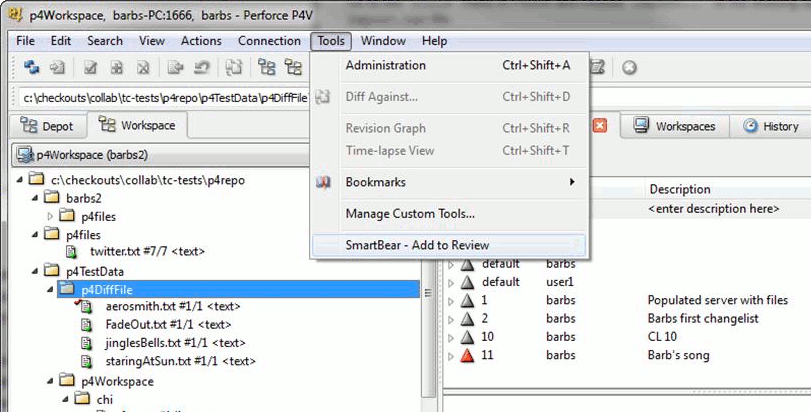Select the p4DiffFile folder row
The image size is (811, 412).
(238, 289)
